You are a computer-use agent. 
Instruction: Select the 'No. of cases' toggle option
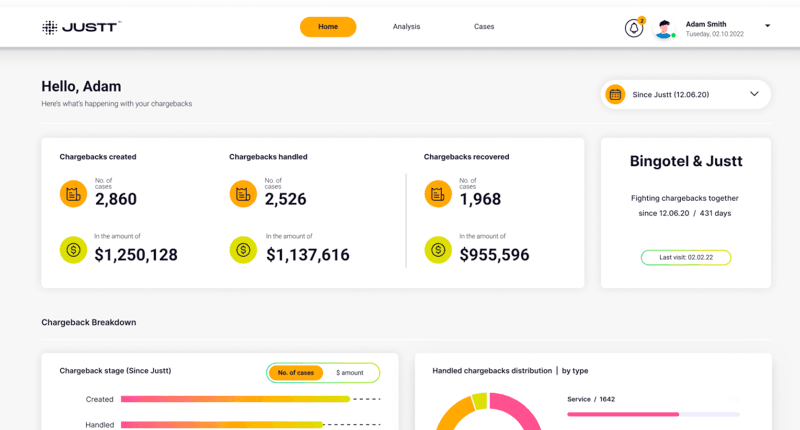pyautogui.click(x=296, y=373)
